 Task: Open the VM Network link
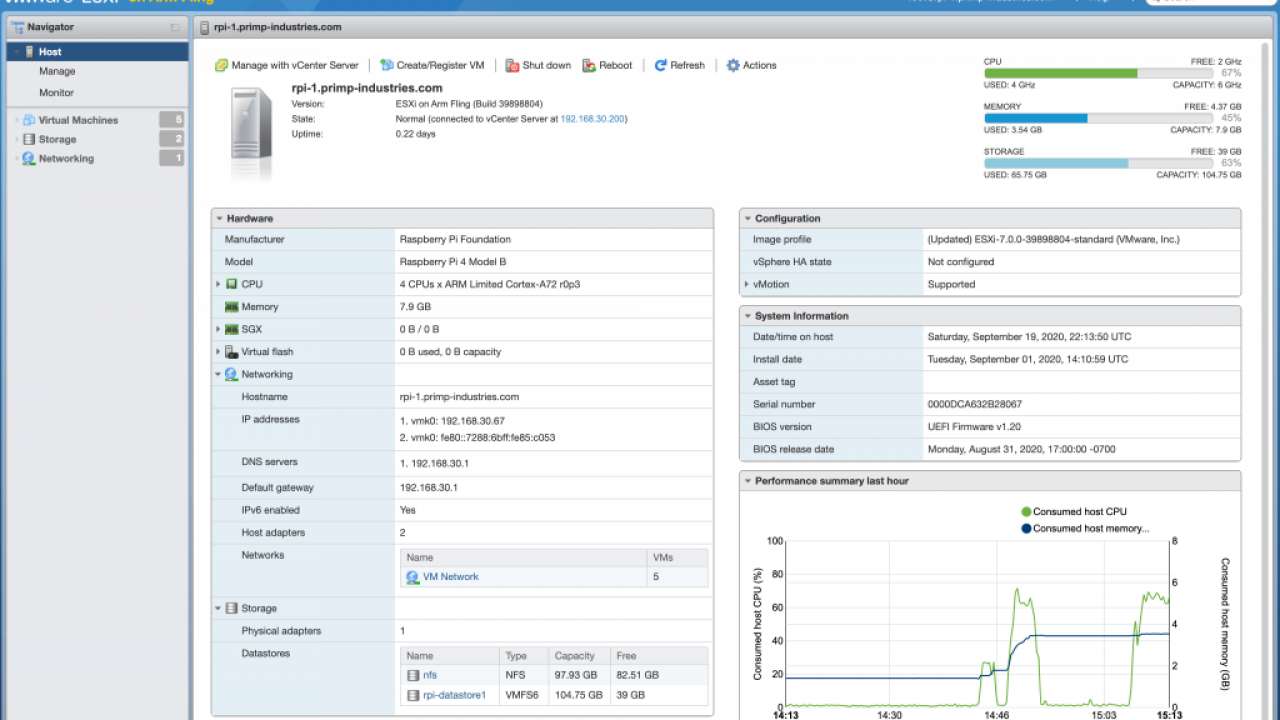[450, 577]
